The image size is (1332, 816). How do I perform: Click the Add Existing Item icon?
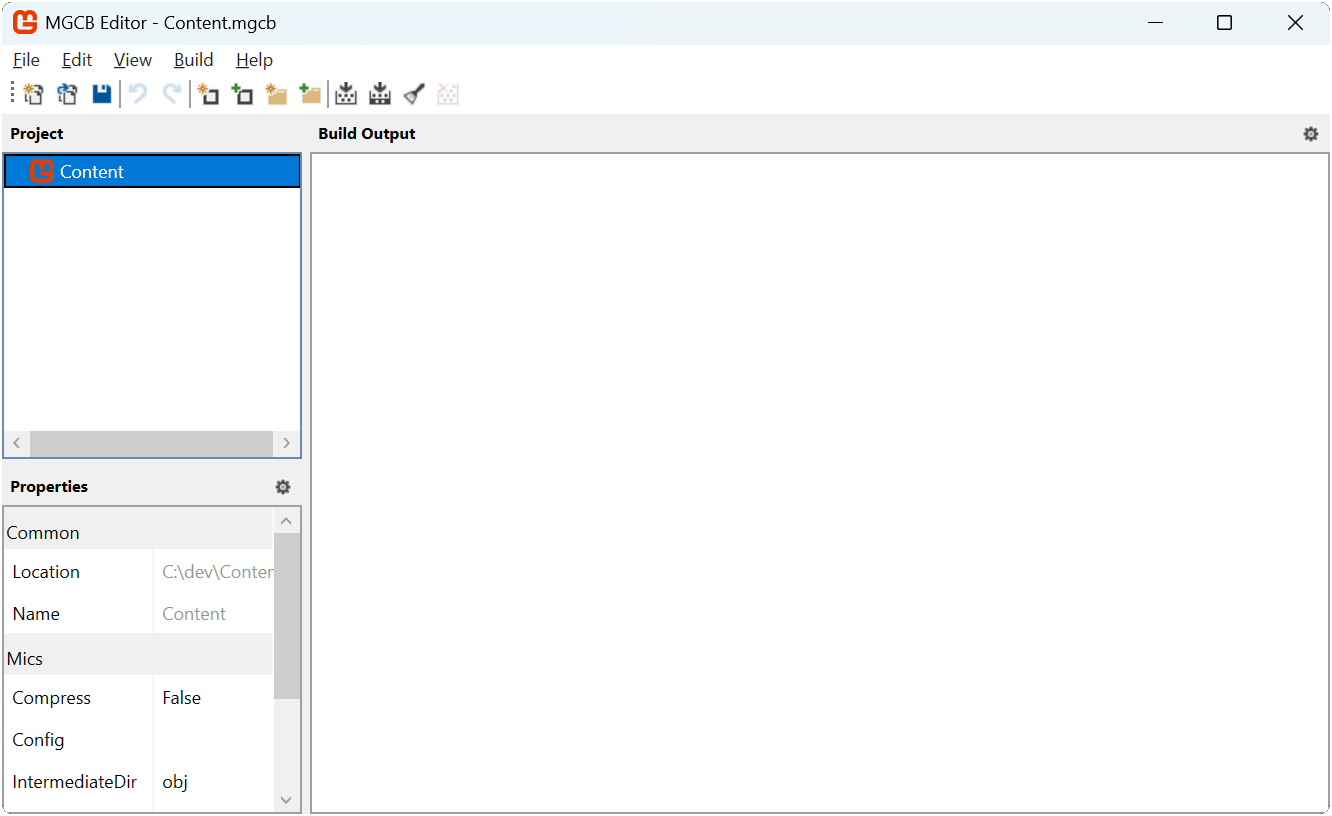tap(242, 94)
